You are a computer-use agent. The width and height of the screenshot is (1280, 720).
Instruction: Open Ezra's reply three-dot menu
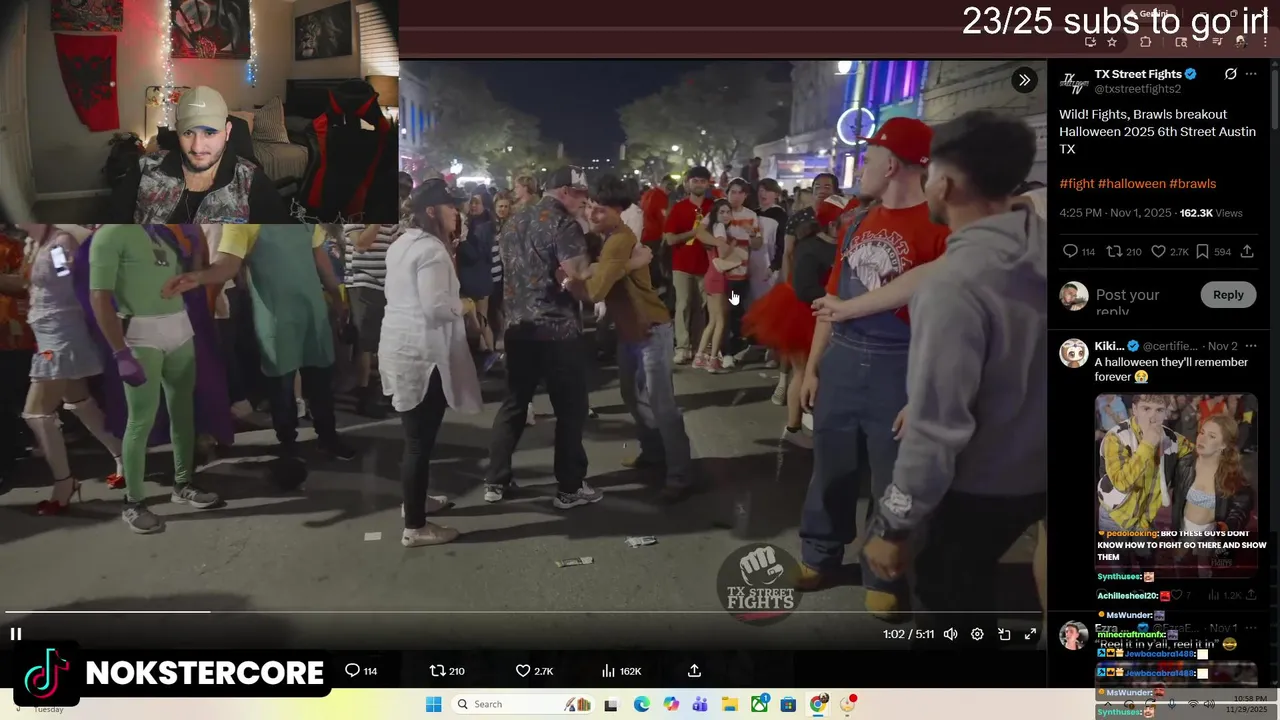pyautogui.click(x=1251, y=628)
